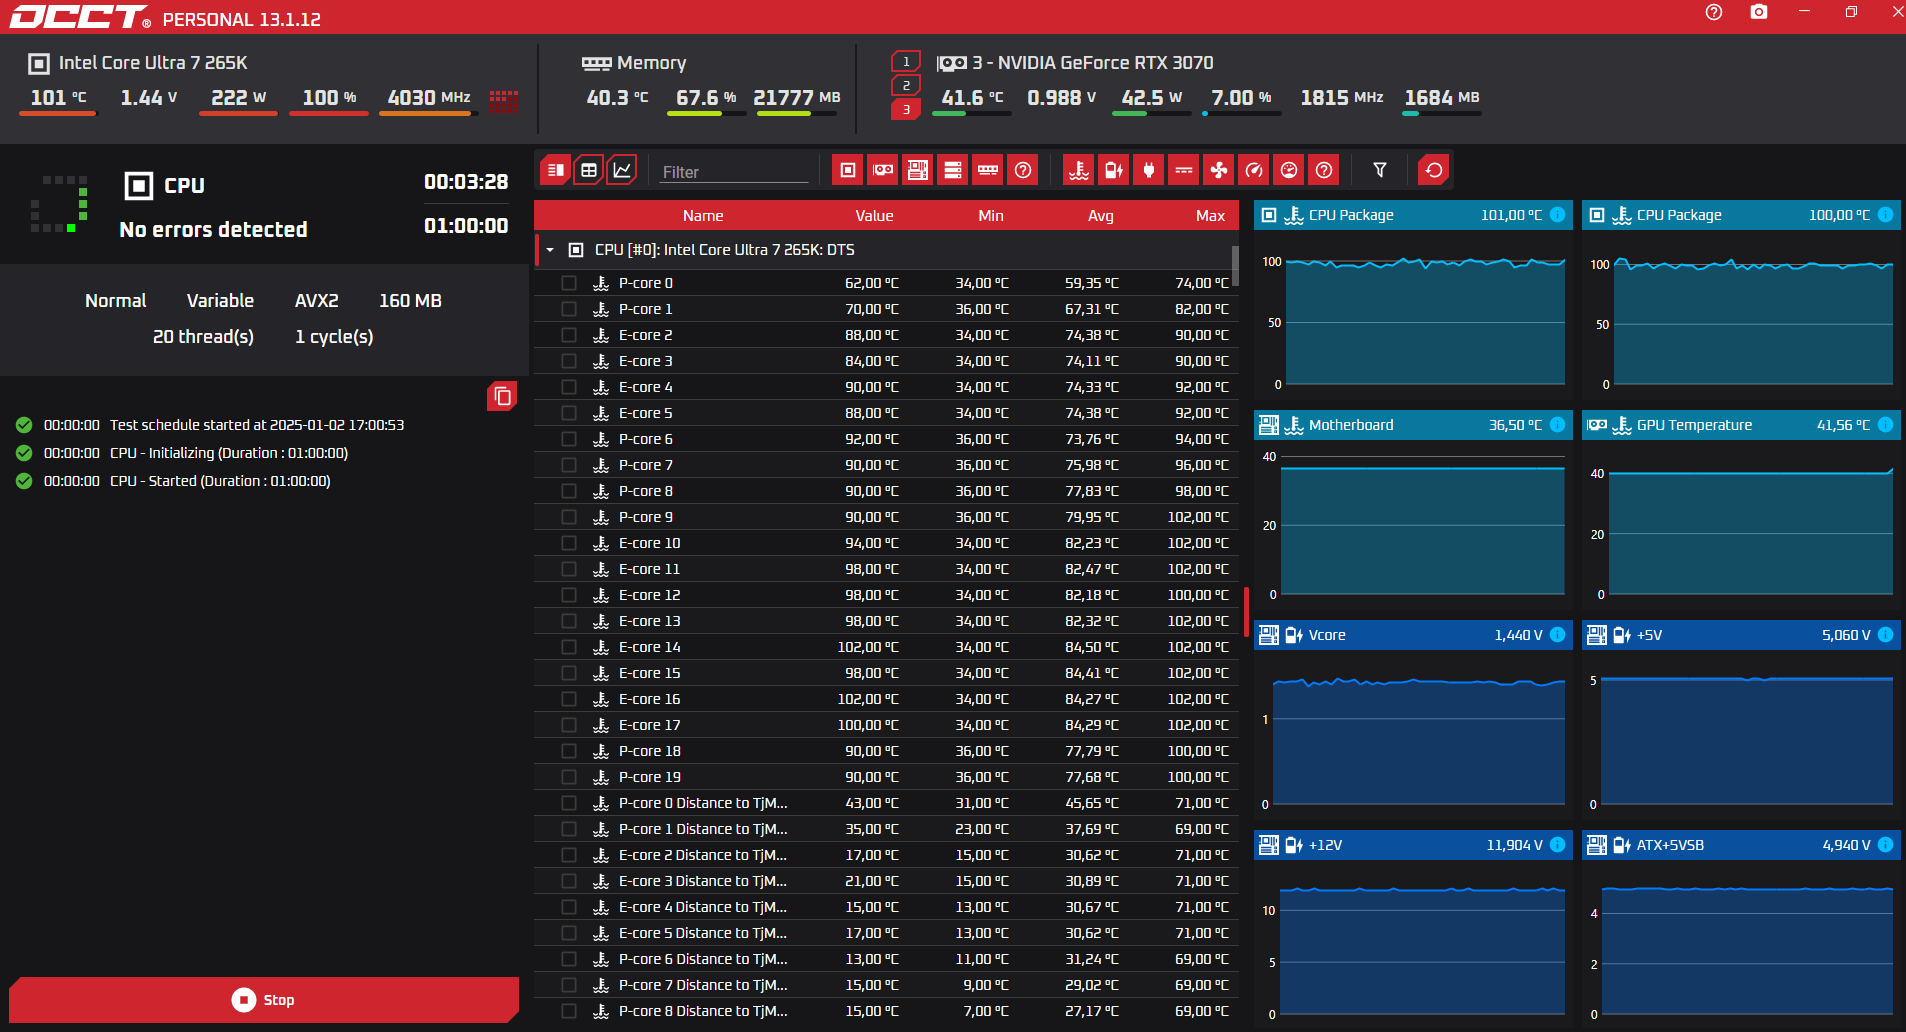Tick the E-core 5 temperature row checkbox
Viewport: 1906px width, 1032px height.
click(x=569, y=413)
